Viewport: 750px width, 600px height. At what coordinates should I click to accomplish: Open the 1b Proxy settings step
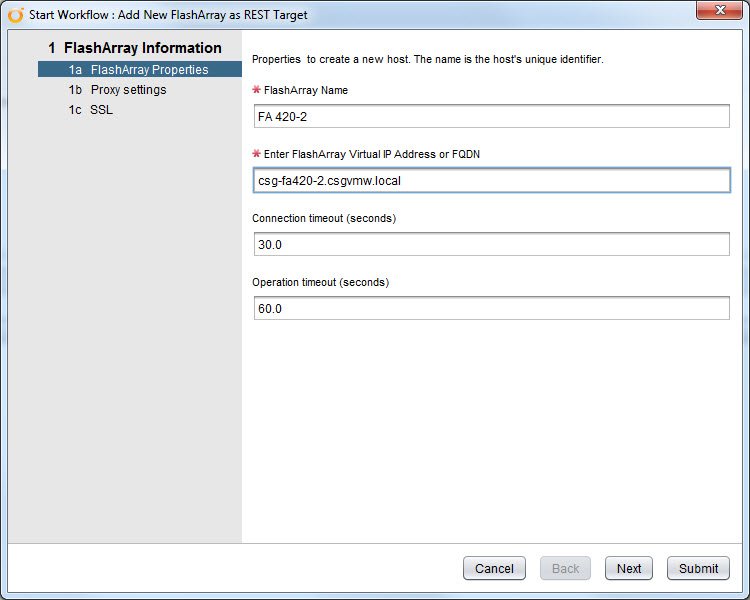click(117, 89)
